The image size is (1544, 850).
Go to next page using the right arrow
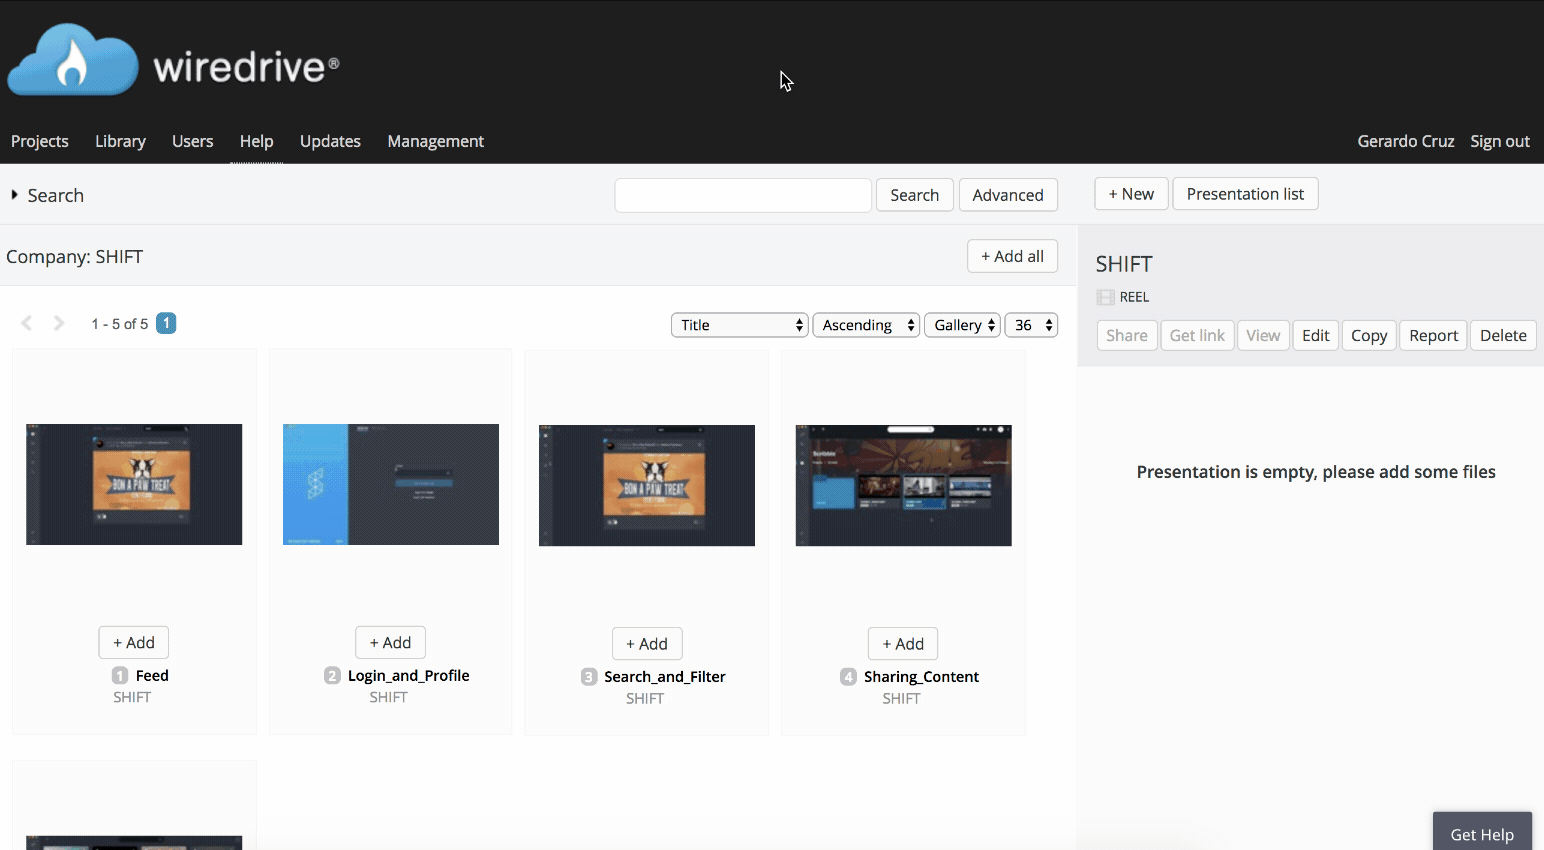tap(58, 322)
